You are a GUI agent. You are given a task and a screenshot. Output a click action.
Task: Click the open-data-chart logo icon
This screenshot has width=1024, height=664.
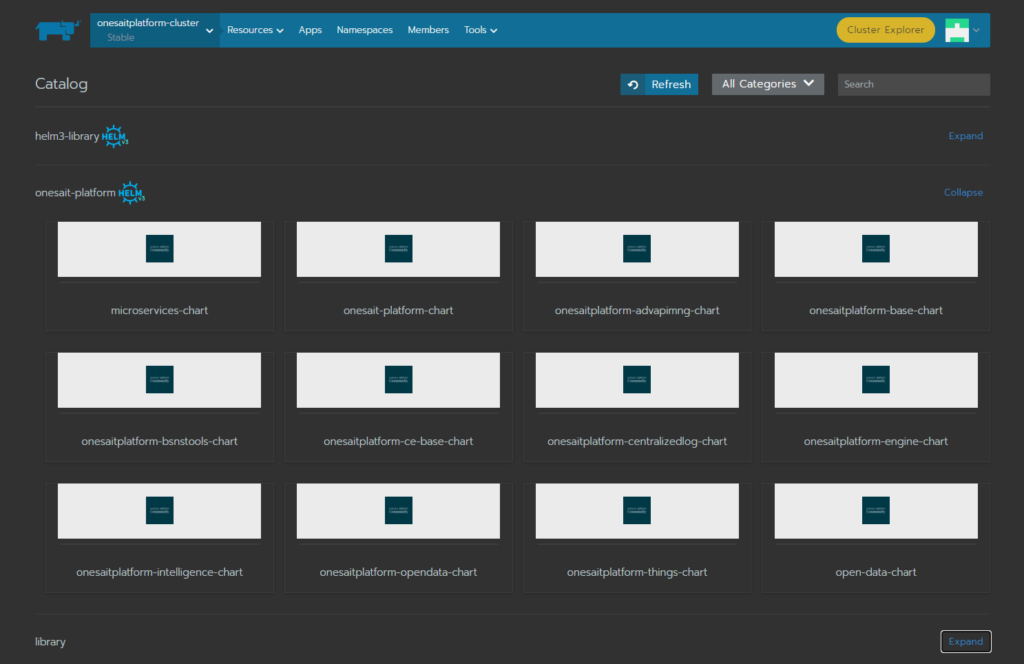pyautogui.click(x=876, y=511)
